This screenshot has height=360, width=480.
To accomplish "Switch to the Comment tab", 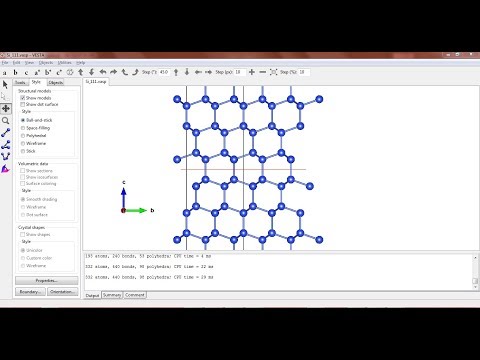I will tap(135, 295).
